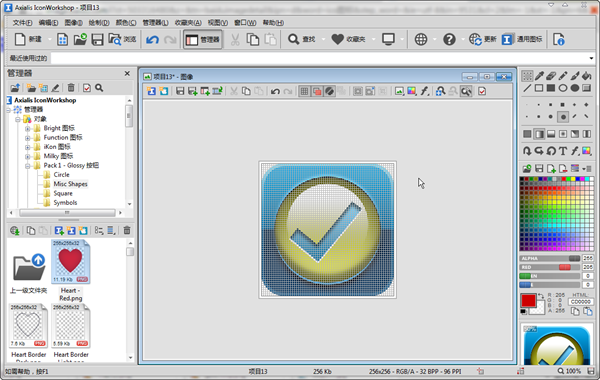Click the save icon in project image window
The width and height of the screenshot is (600, 380).
click(180, 91)
